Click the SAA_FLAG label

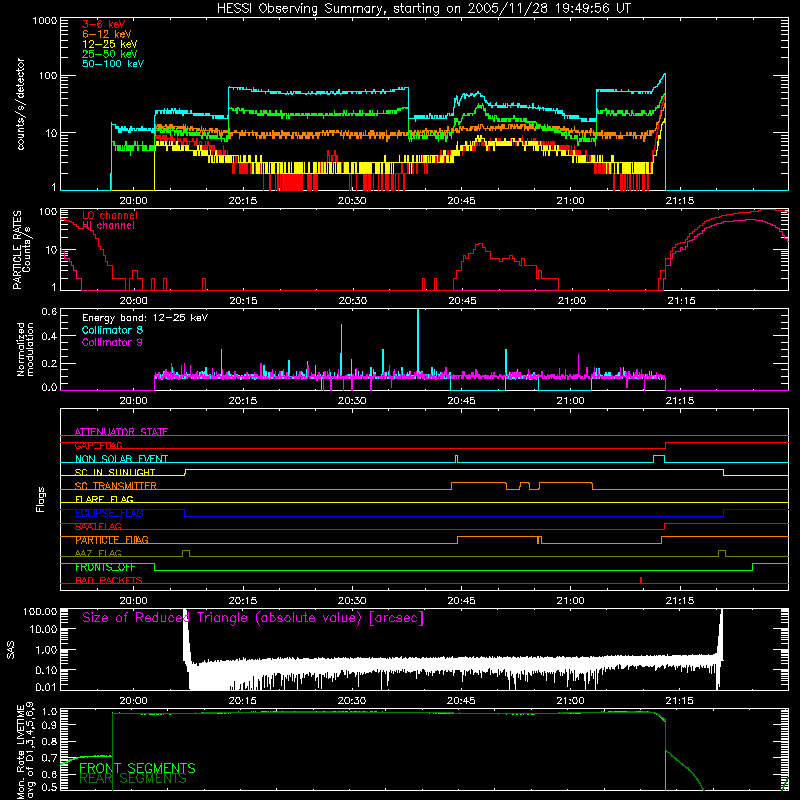tap(98, 527)
